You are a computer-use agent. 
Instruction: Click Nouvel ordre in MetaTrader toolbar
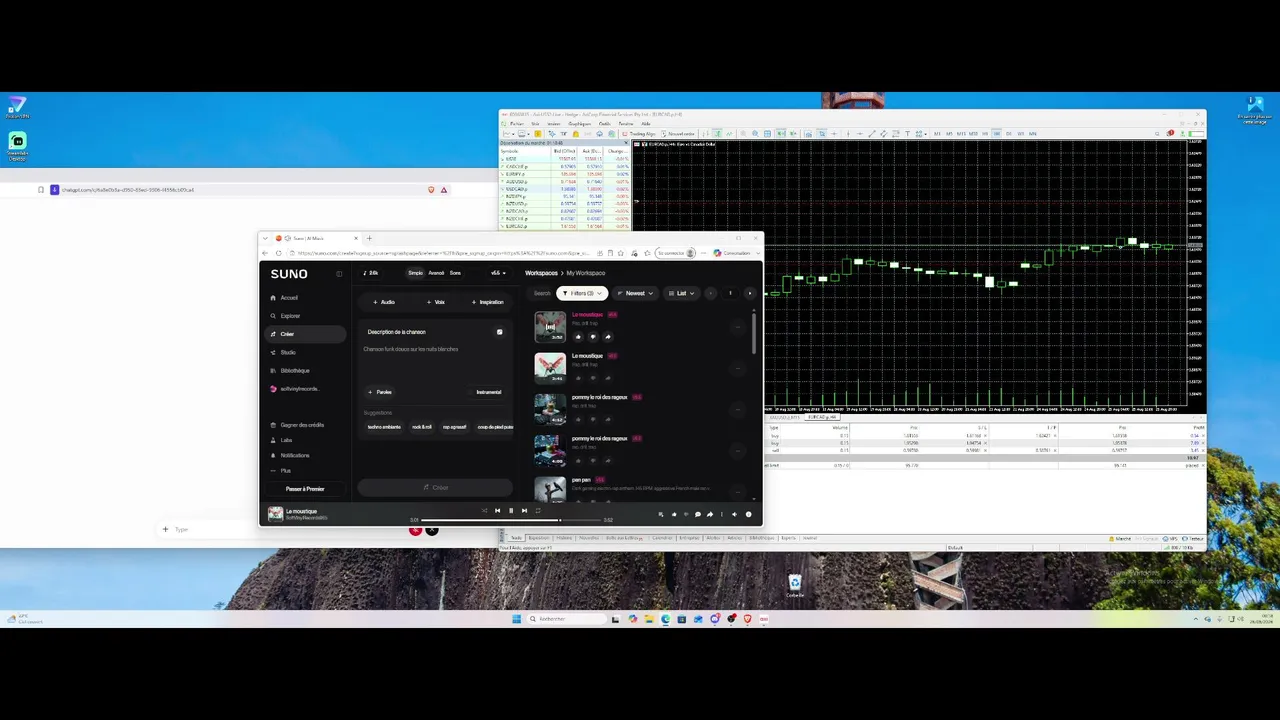click(x=679, y=134)
